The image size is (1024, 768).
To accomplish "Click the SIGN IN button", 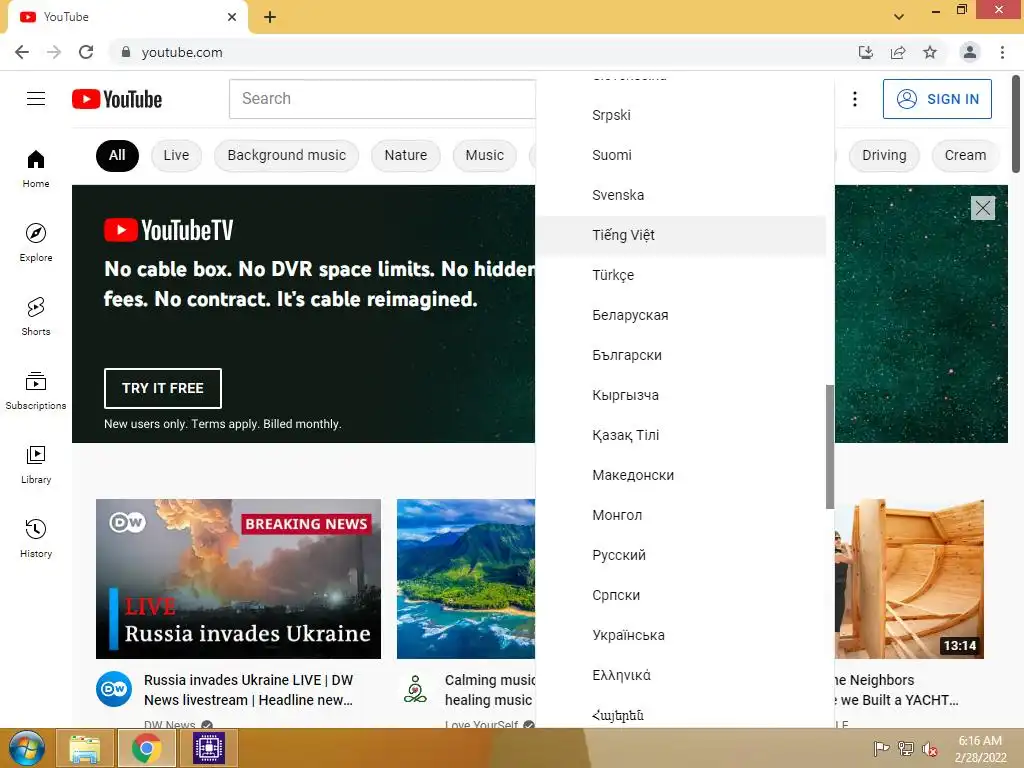I will 937,99.
